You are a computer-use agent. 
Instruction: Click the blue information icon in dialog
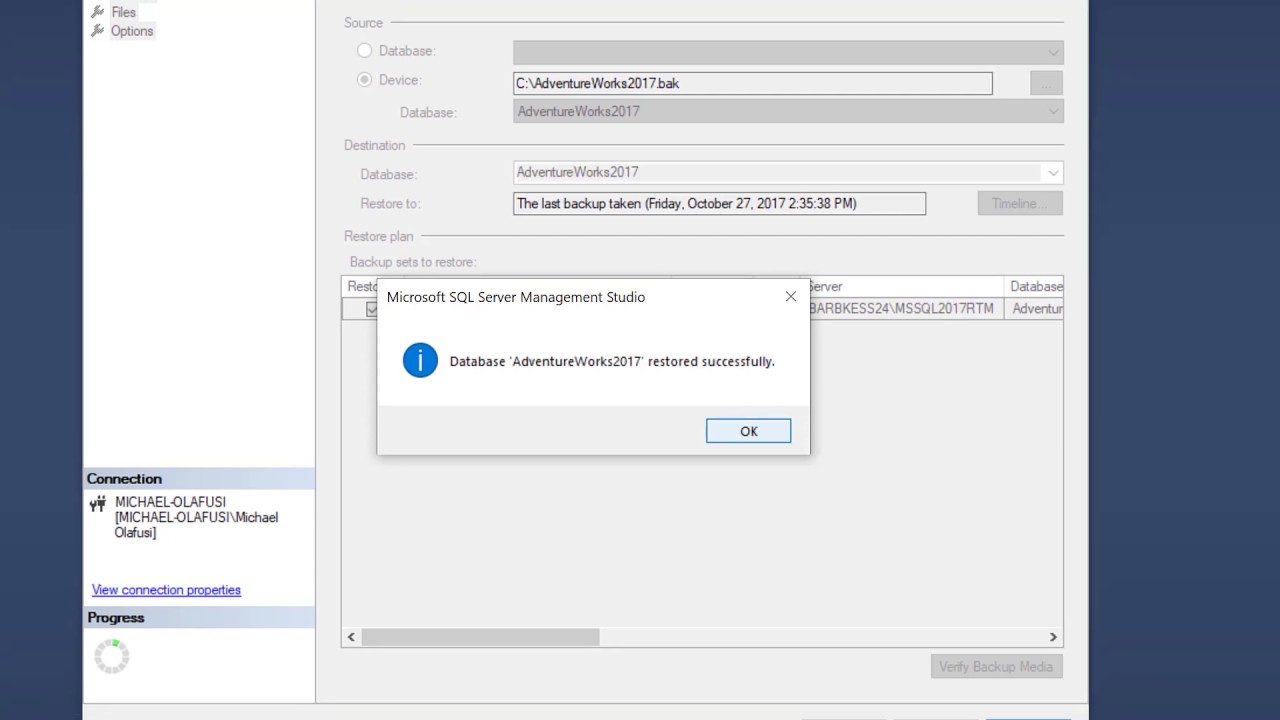coord(420,360)
